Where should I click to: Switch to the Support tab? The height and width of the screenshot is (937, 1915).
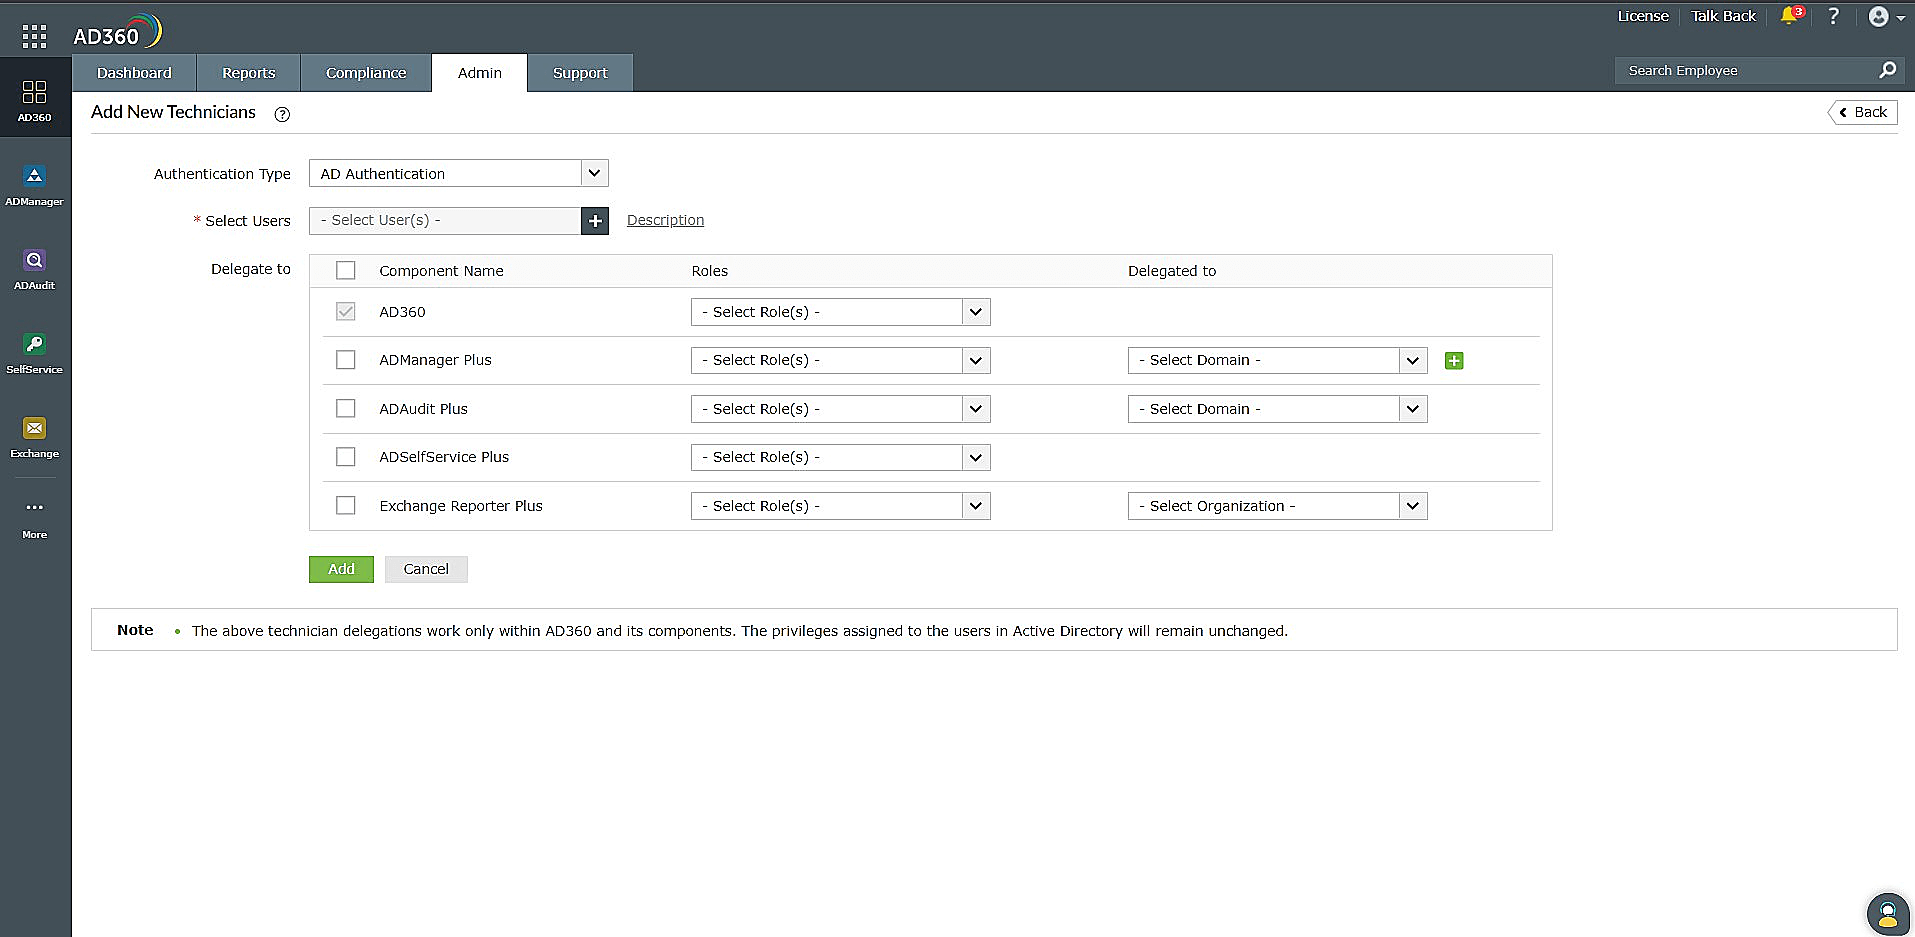580,73
